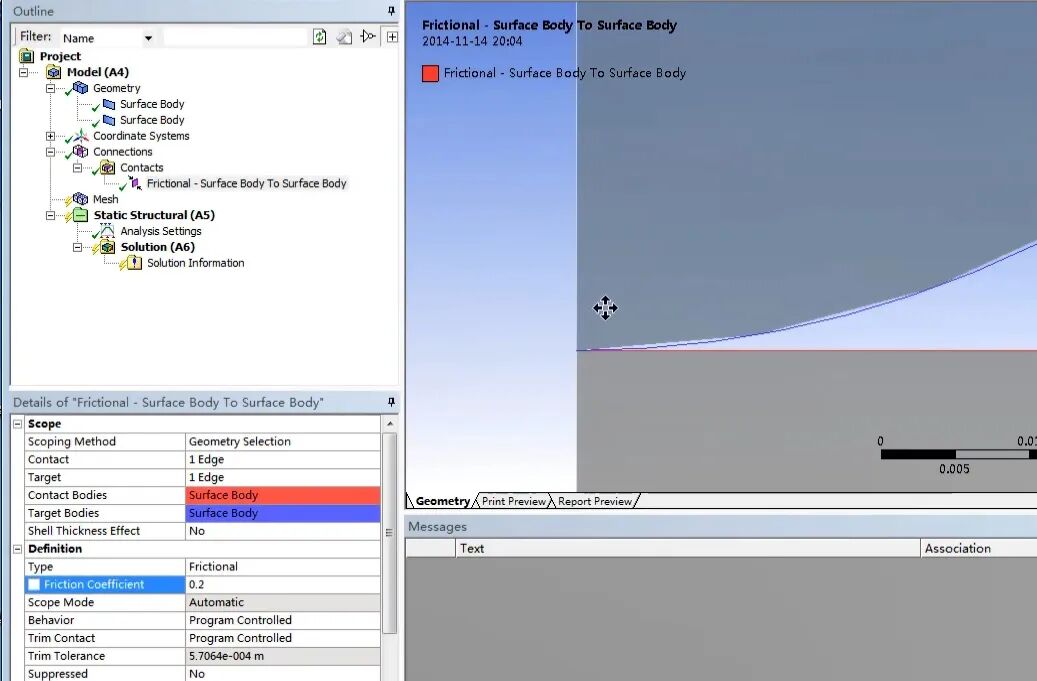
Task: Click the Static Structural (A5) icon
Action: tap(81, 215)
